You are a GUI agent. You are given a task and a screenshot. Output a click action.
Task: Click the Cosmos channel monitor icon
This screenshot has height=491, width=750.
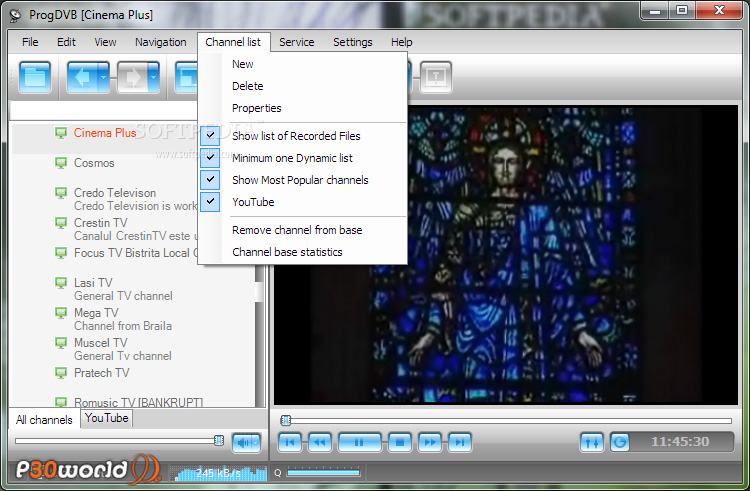coord(61,163)
